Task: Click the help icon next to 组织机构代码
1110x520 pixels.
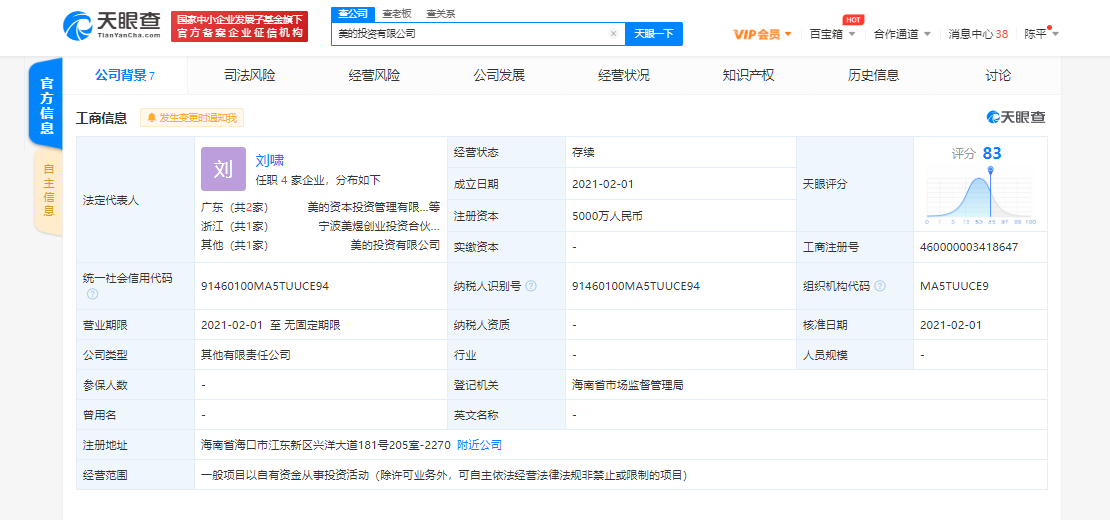Action: click(879, 286)
